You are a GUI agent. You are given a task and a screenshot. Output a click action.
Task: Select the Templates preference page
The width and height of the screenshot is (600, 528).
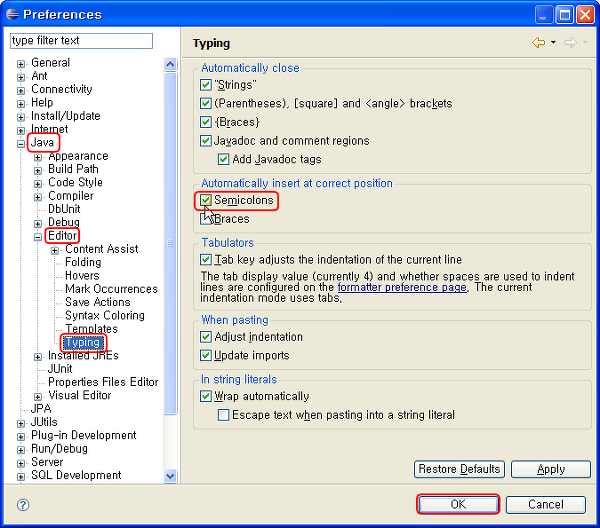(91, 329)
